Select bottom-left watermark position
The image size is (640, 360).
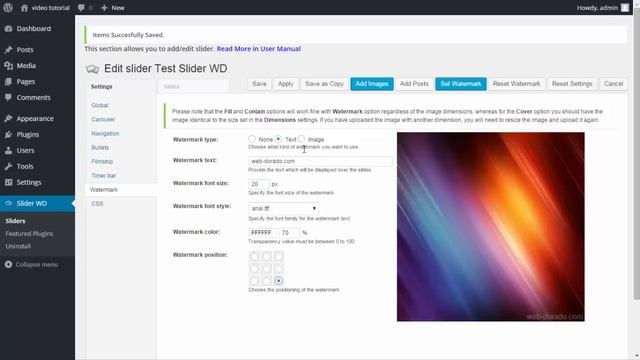tap(254, 281)
